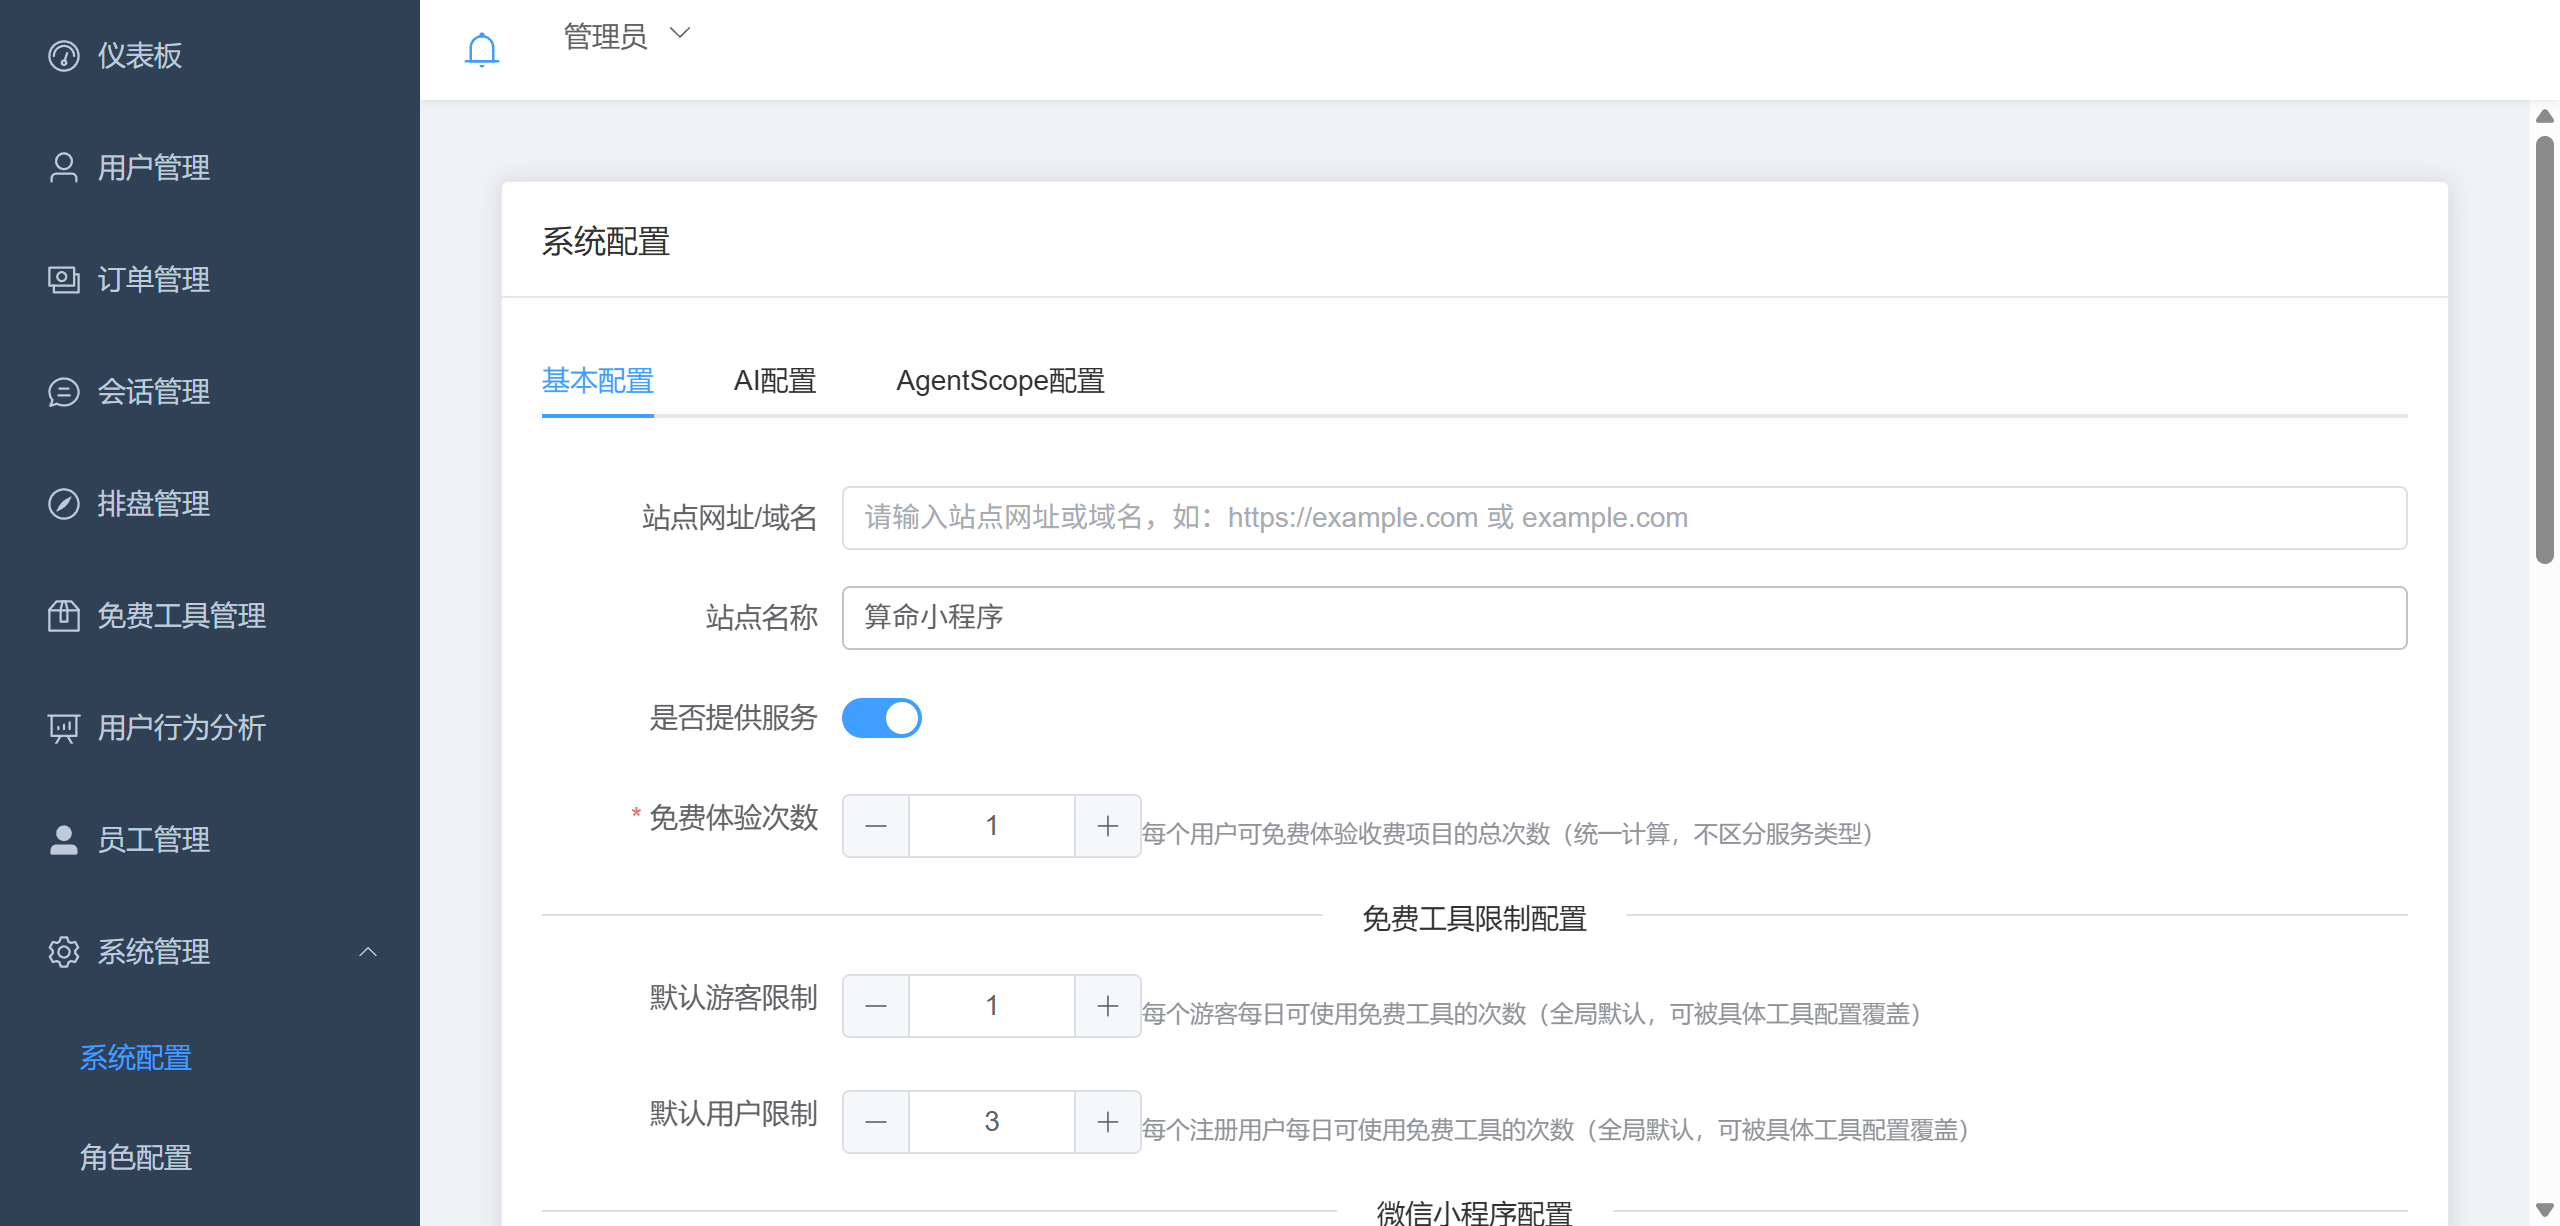The height and width of the screenshot is (1226, 2560).
Task: Click the 订单管理 order management icon
Action: pos(63,280)
